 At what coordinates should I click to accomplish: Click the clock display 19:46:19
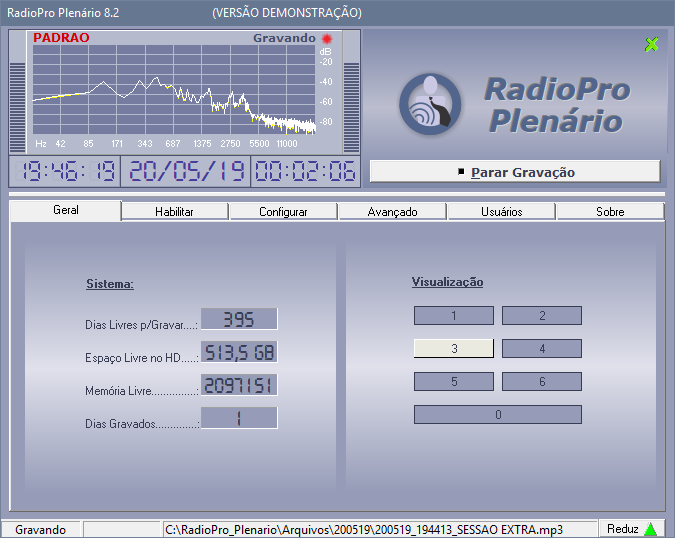click(x=65, y=171)
